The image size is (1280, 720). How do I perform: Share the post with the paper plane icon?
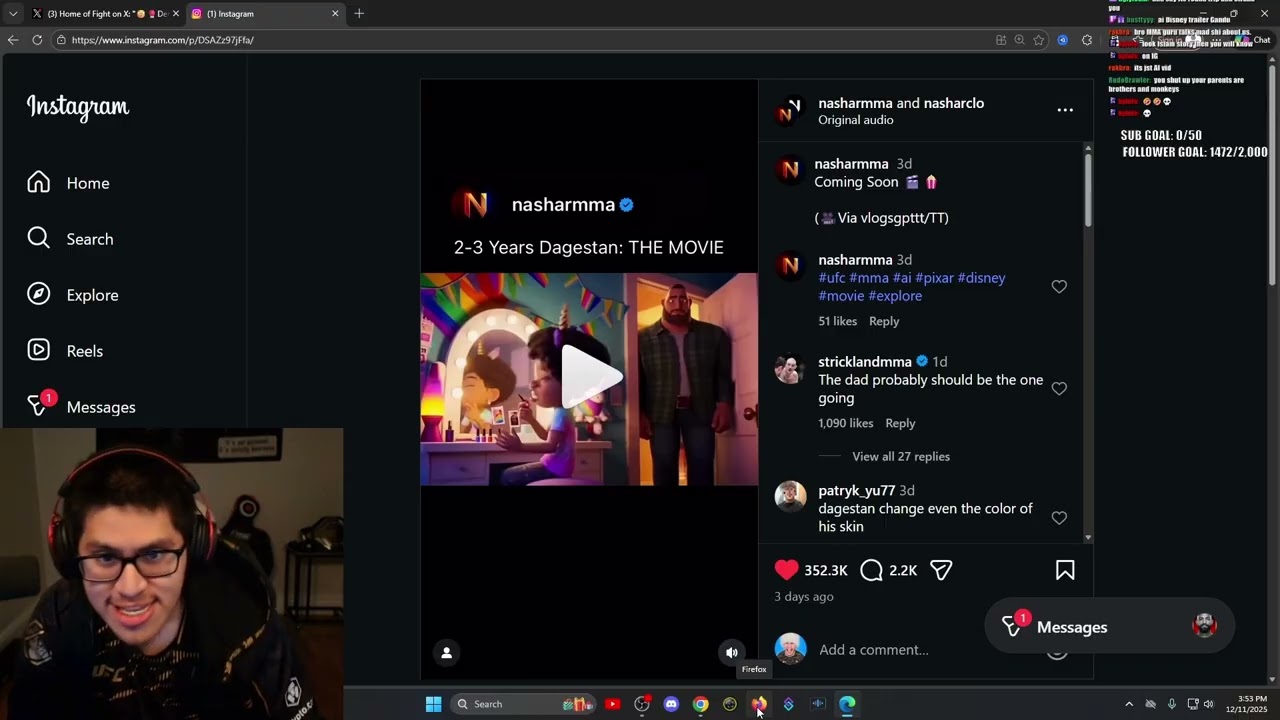point(941,570)
